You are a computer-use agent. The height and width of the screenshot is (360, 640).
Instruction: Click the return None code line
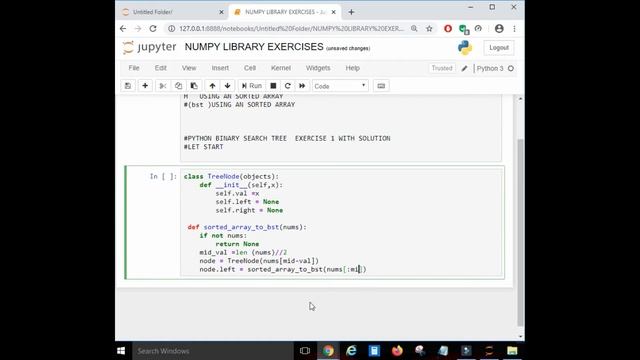click(x=237, y=244)
